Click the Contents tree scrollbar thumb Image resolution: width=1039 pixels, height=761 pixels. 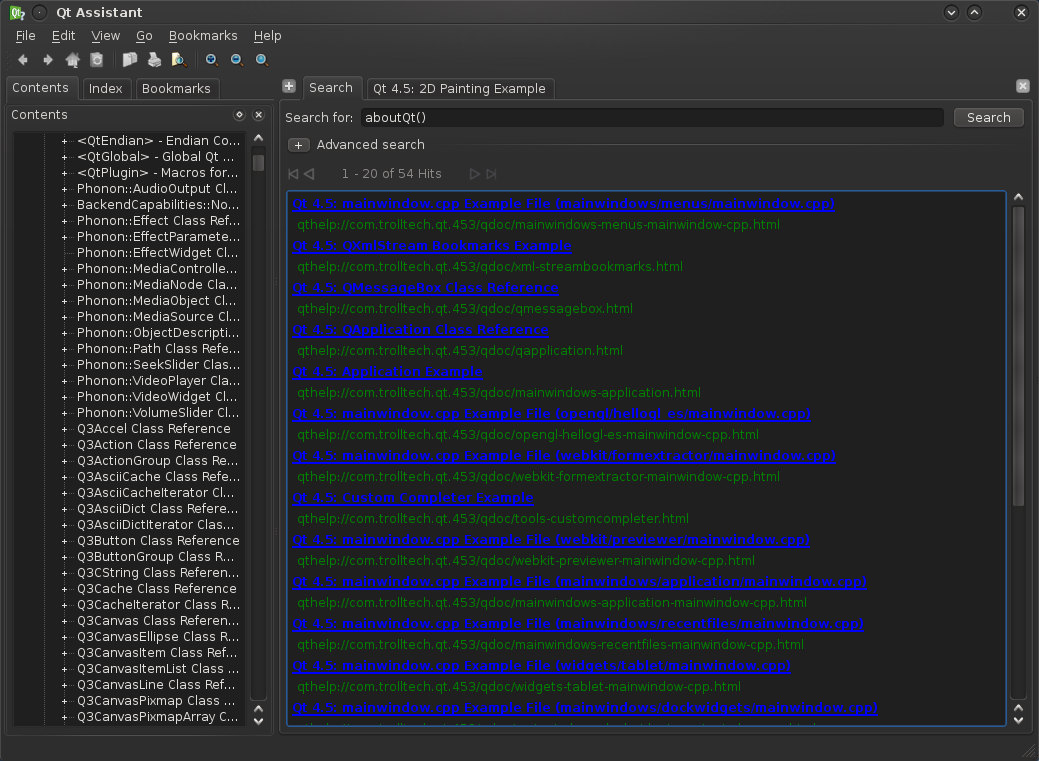258,162
